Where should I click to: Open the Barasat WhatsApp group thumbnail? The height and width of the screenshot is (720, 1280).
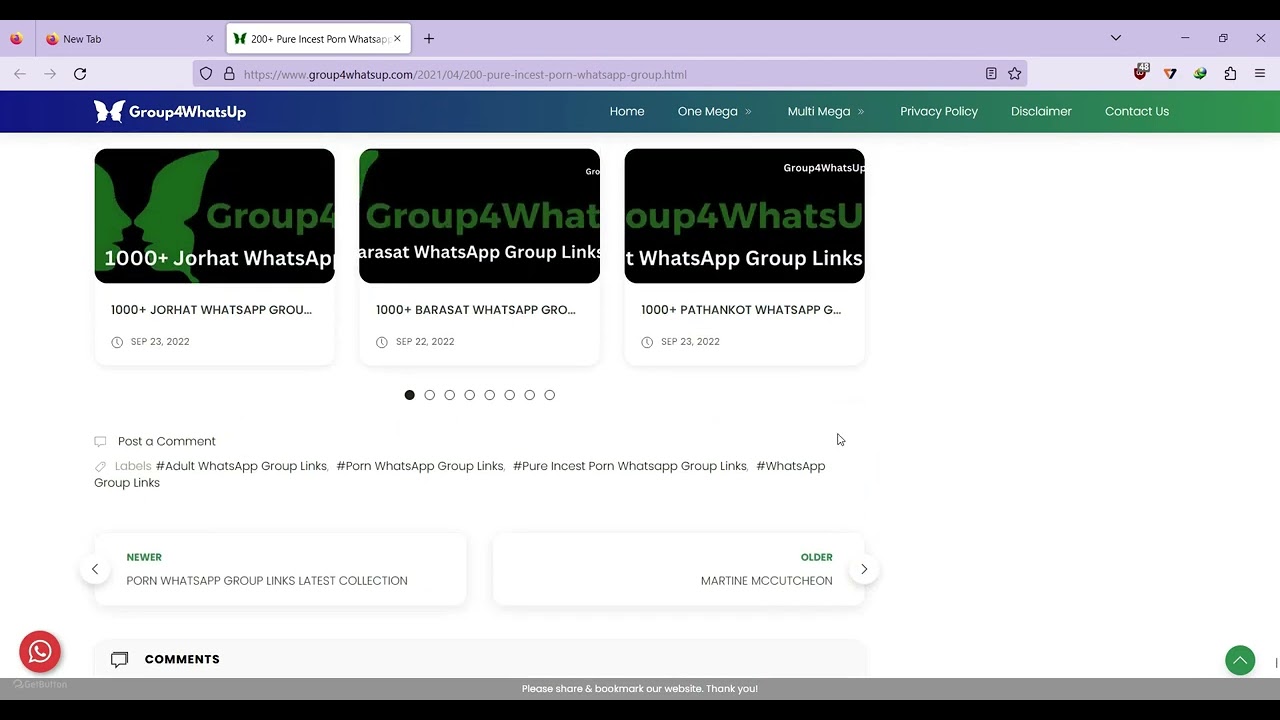tap(479, 216)
